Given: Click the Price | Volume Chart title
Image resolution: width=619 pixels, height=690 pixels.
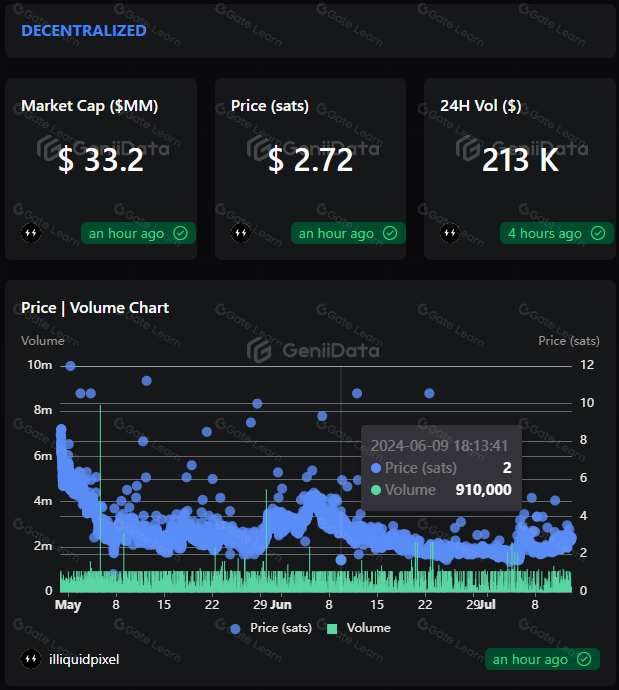Looking at the screenshot, I should coord(95,308).
